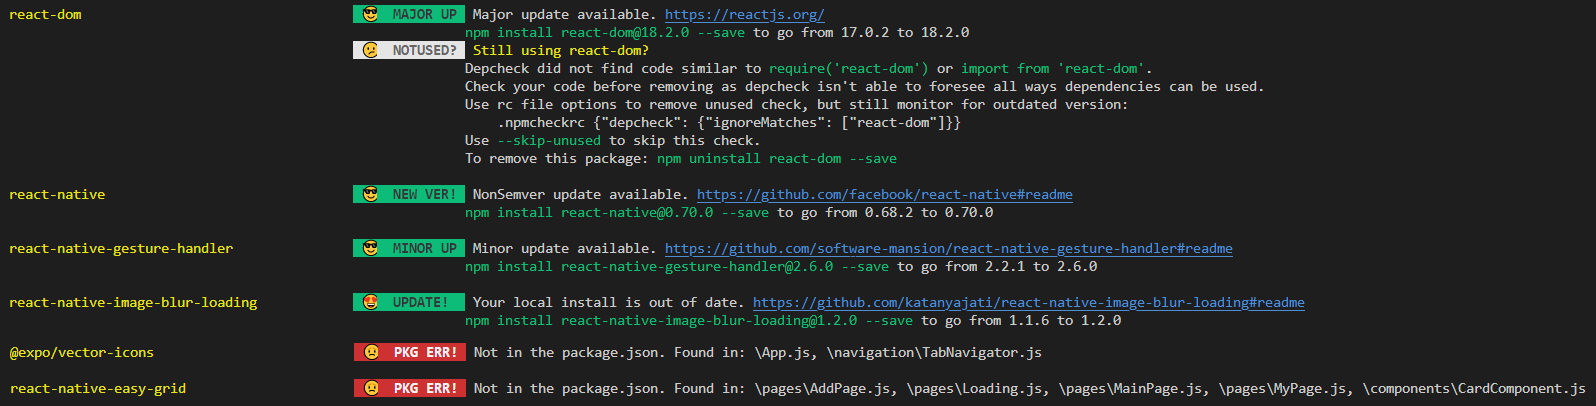Click the 'to go from 1.1.6 to 1.2.0' text
The height and width of the screenshot is (406, 1596).
tap(1021, 321)
